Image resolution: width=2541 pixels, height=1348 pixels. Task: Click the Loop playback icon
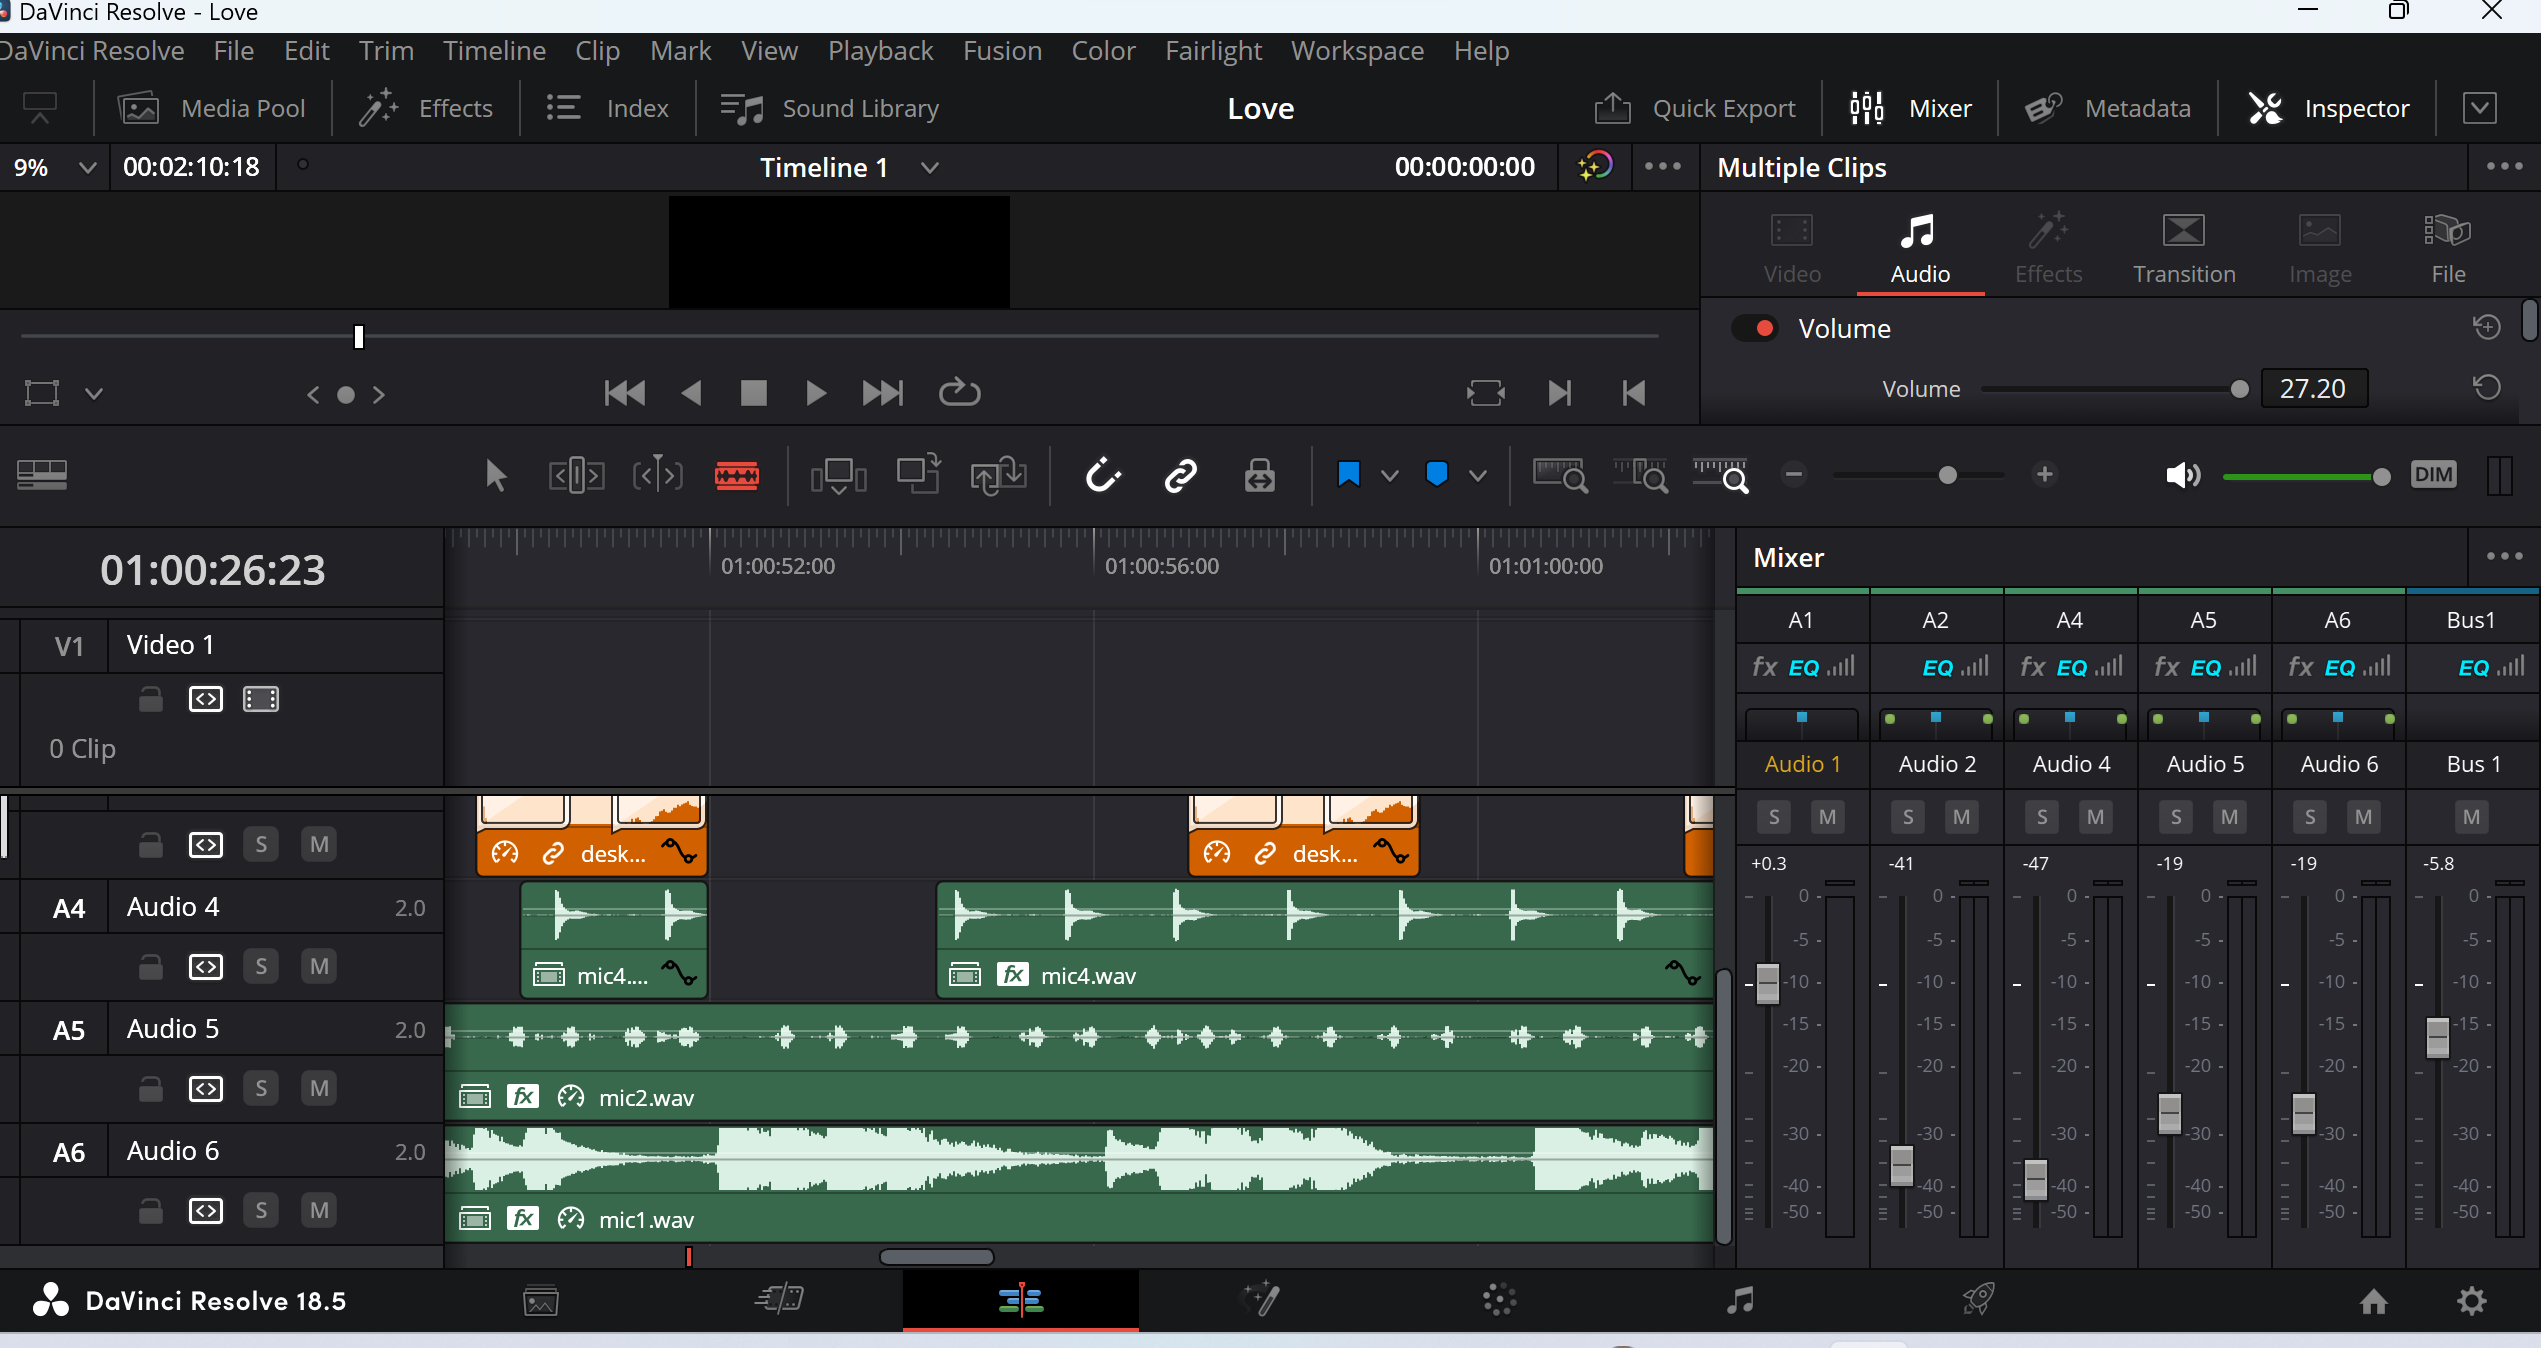[x=959, y=393]
